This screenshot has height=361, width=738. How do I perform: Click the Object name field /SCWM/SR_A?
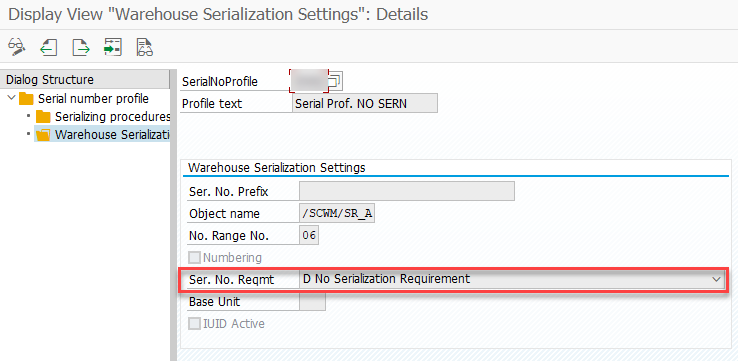[x=337, y=214]
